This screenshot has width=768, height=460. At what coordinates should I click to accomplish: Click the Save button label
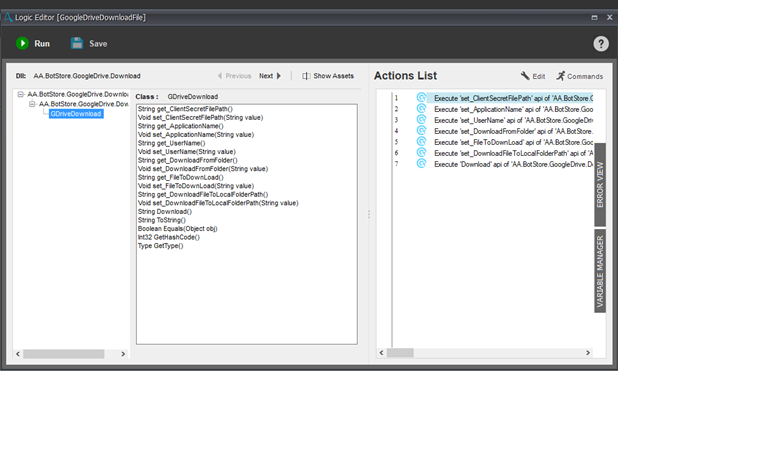pyautogui.click(x=98, y=44)
